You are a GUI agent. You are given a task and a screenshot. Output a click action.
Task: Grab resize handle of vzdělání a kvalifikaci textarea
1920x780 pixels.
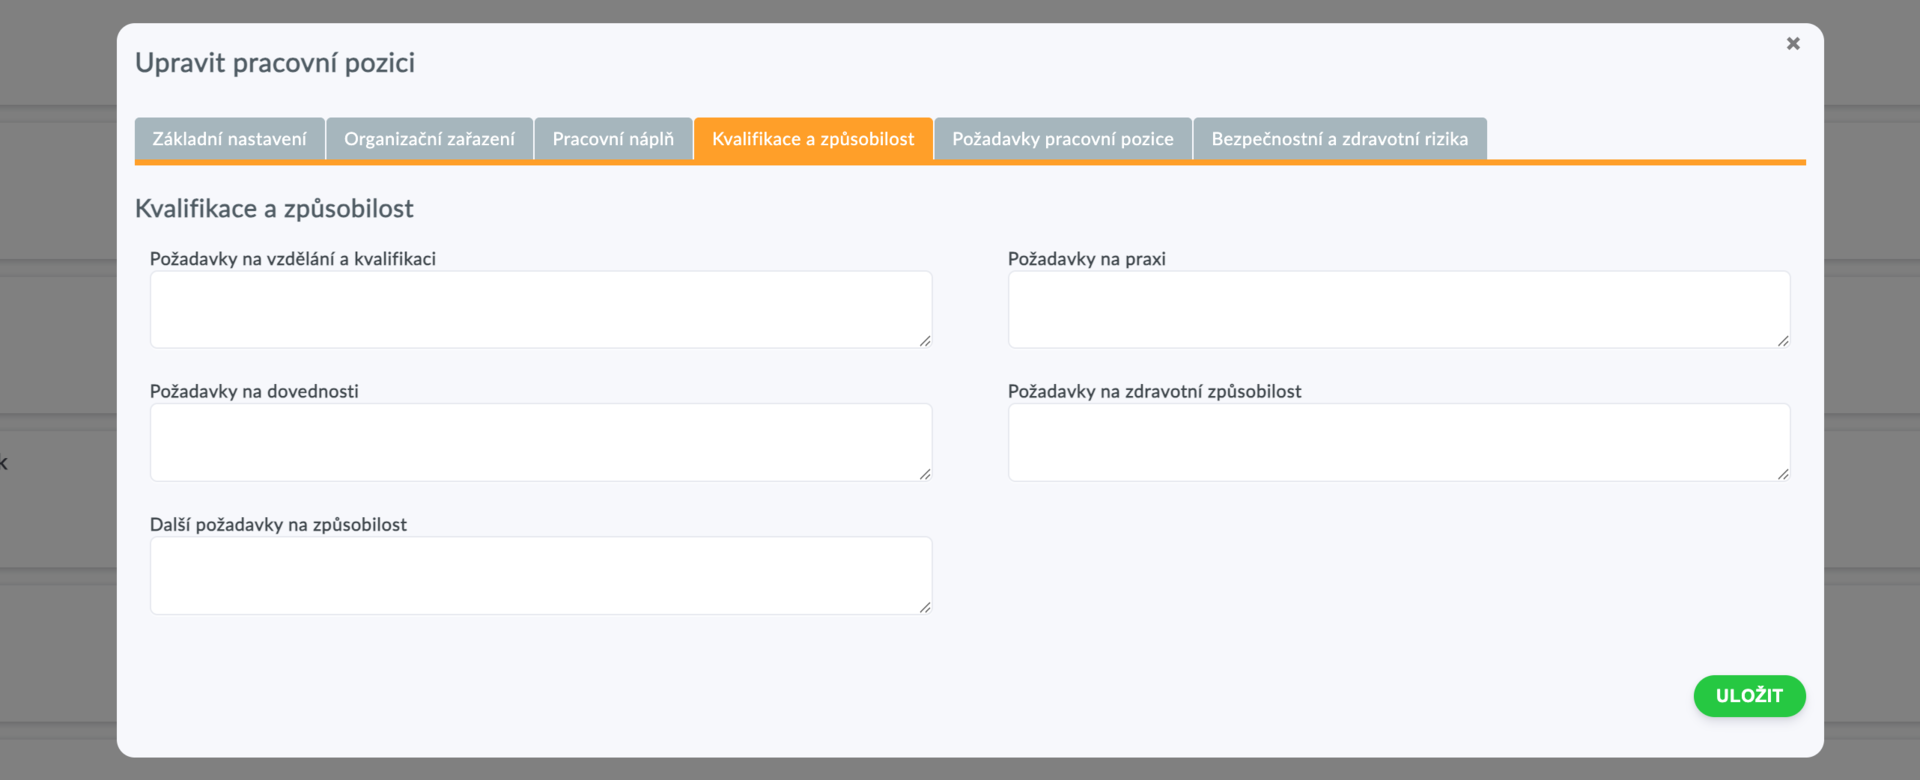(x=925, y=341)
